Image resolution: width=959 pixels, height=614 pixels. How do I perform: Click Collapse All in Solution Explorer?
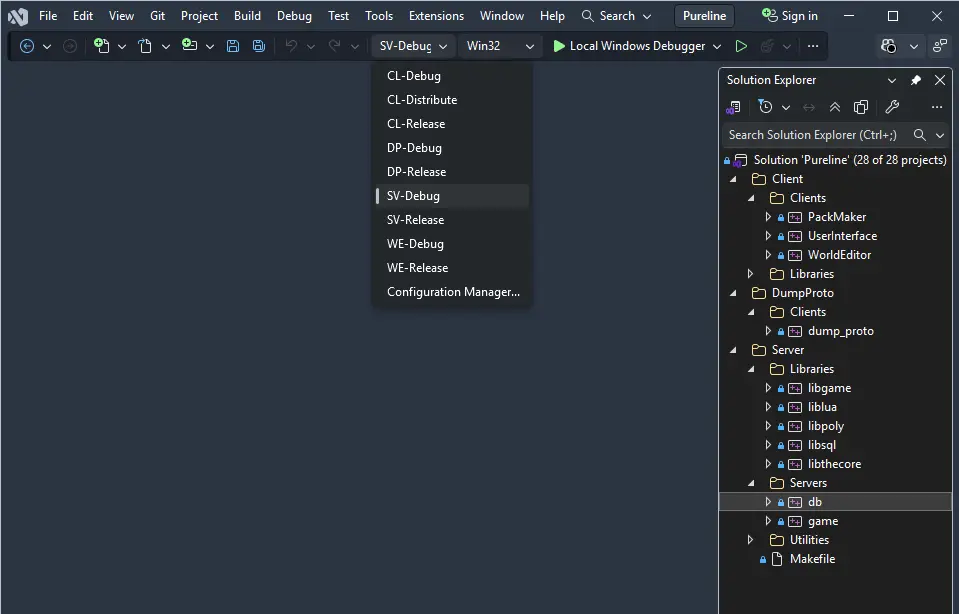pyautogui.click(x=835, y=107)
